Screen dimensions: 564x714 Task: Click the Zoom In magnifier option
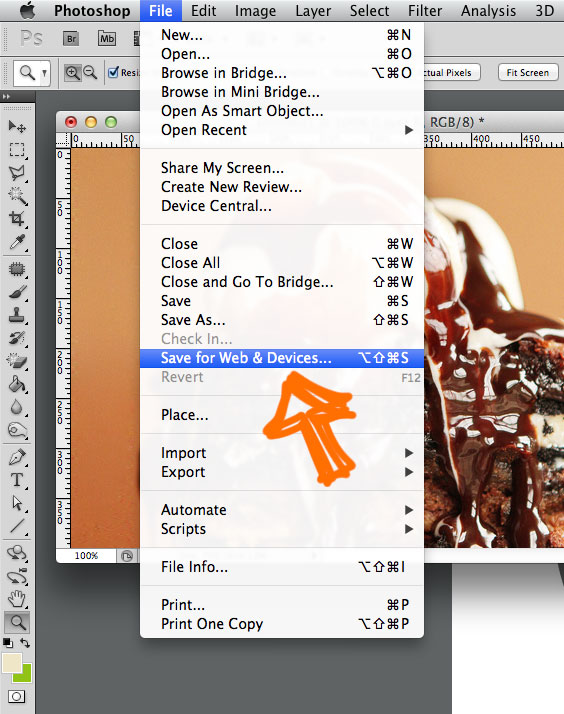(72, 72)
